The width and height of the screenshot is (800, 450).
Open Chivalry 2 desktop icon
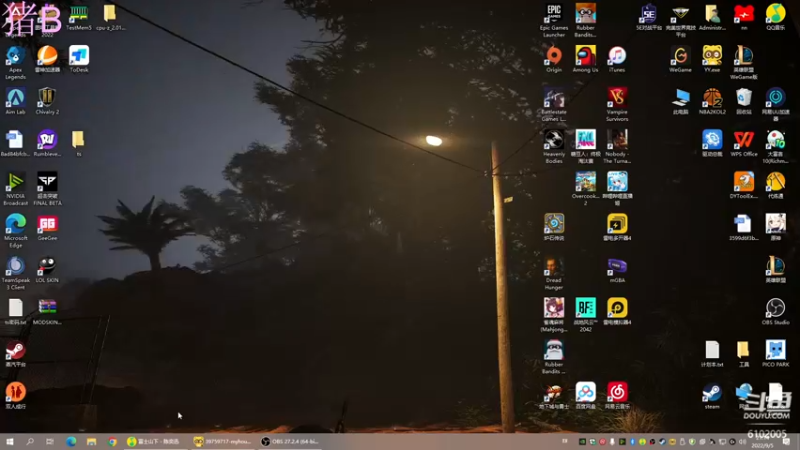tap(47, 101)
